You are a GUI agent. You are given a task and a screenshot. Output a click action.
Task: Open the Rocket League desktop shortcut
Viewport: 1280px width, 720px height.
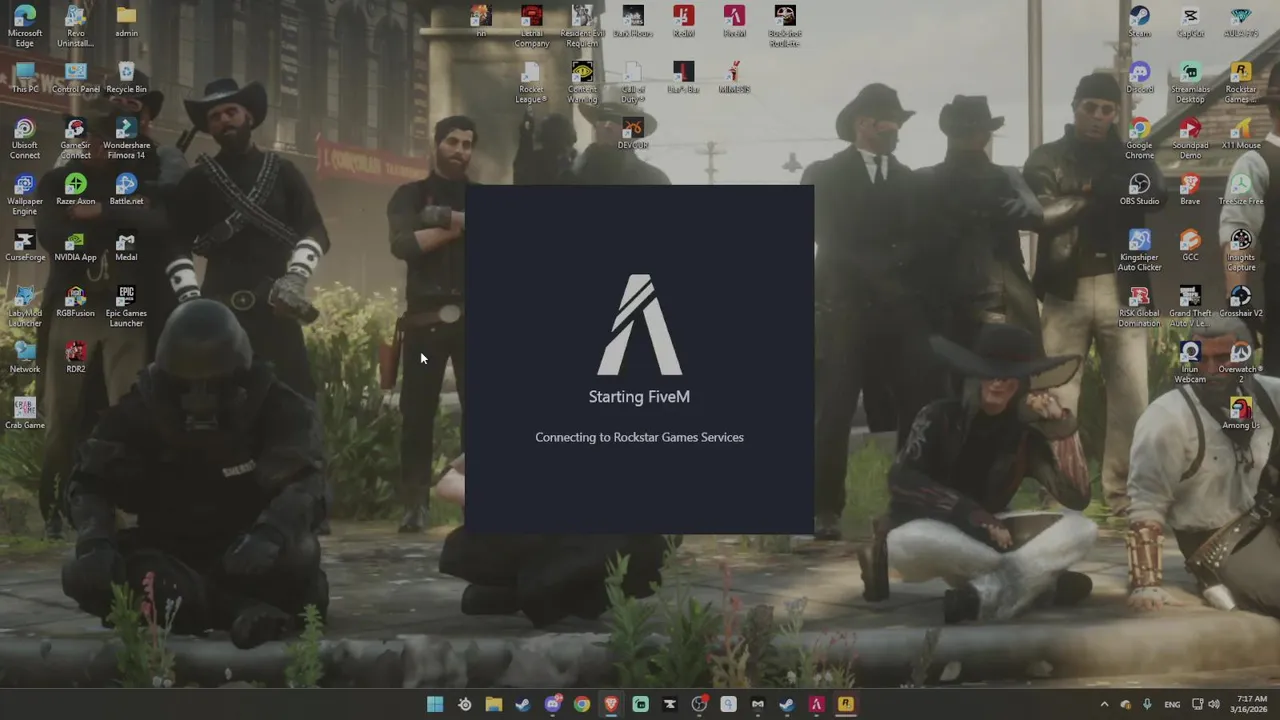(x=531, y=82)
